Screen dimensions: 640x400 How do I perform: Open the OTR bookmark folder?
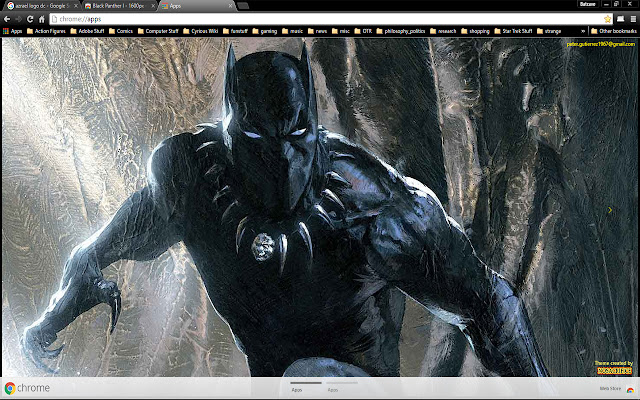(363, 31)
